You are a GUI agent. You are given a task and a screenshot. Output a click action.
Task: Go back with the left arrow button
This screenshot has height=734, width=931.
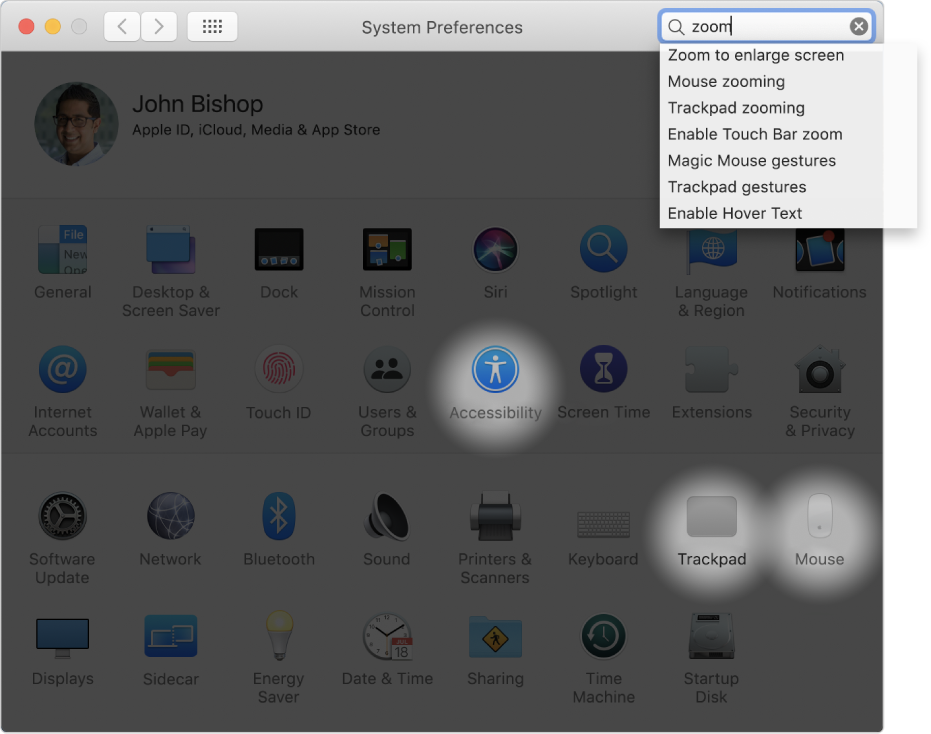[x=122, y=26]
